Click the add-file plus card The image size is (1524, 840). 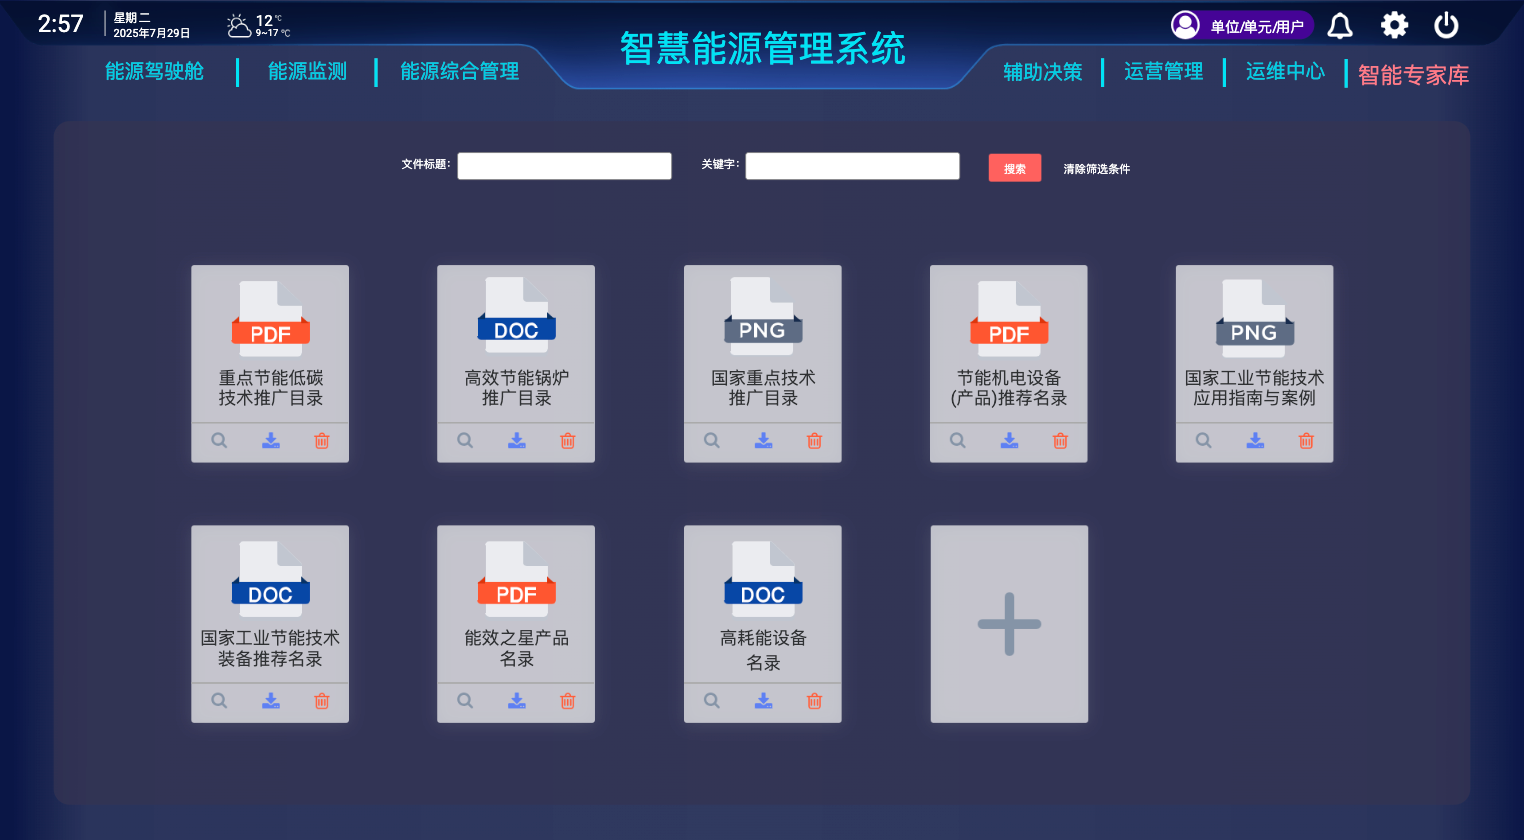pos(1009,624)
